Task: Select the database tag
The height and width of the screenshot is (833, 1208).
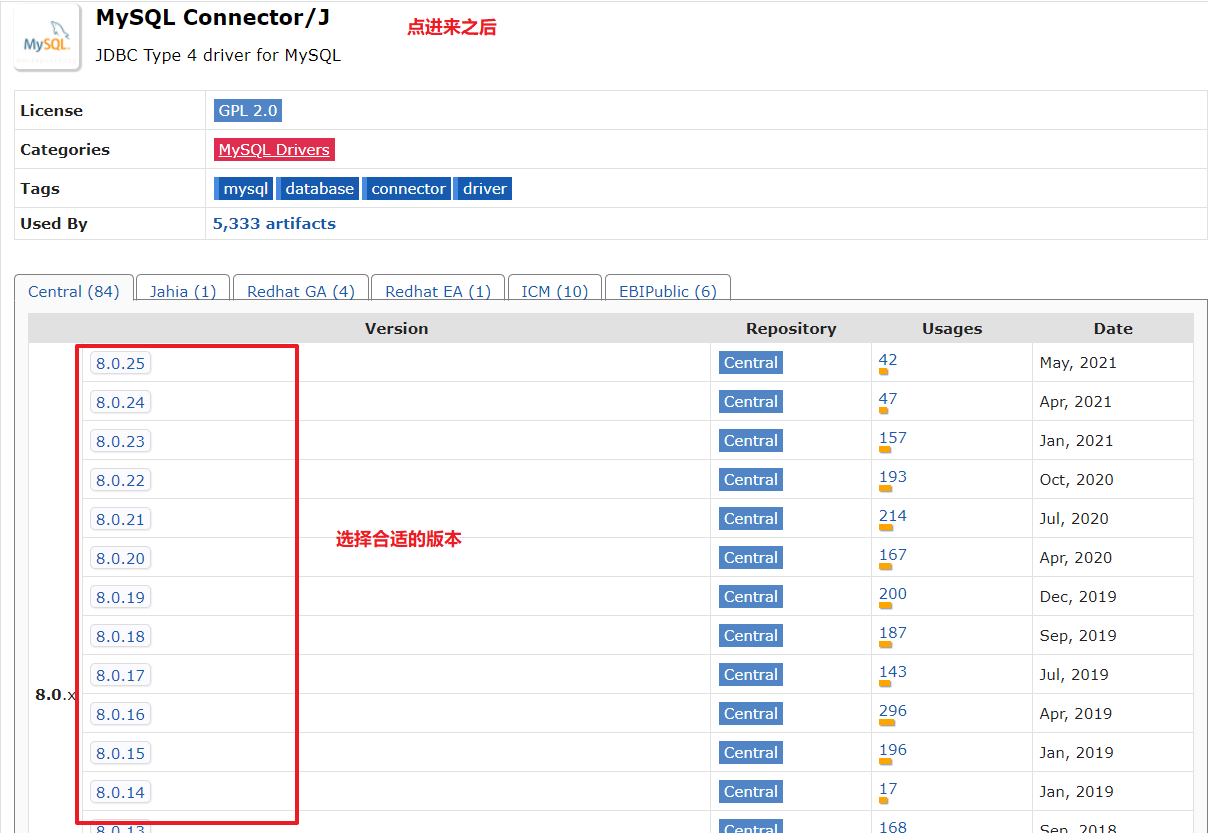Action: point(317,188)
